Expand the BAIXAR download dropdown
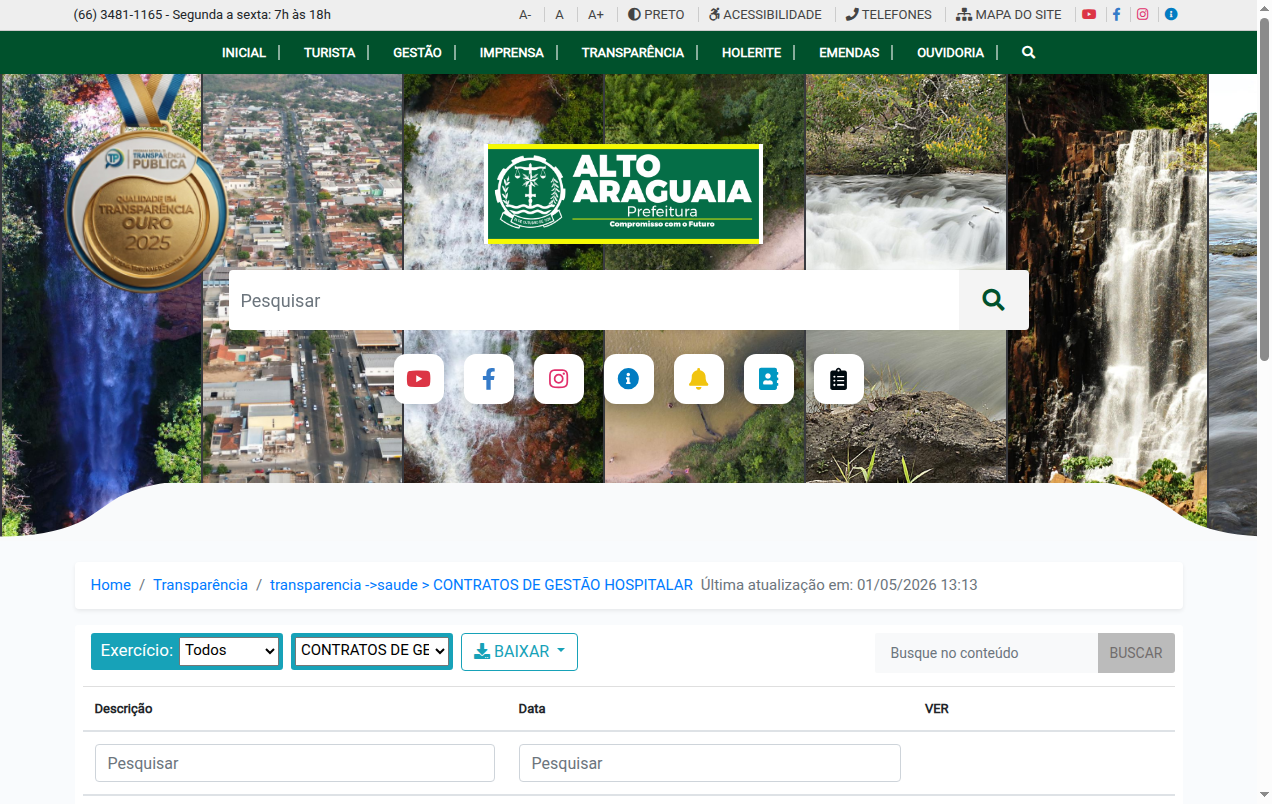 [x=519, y=652]
